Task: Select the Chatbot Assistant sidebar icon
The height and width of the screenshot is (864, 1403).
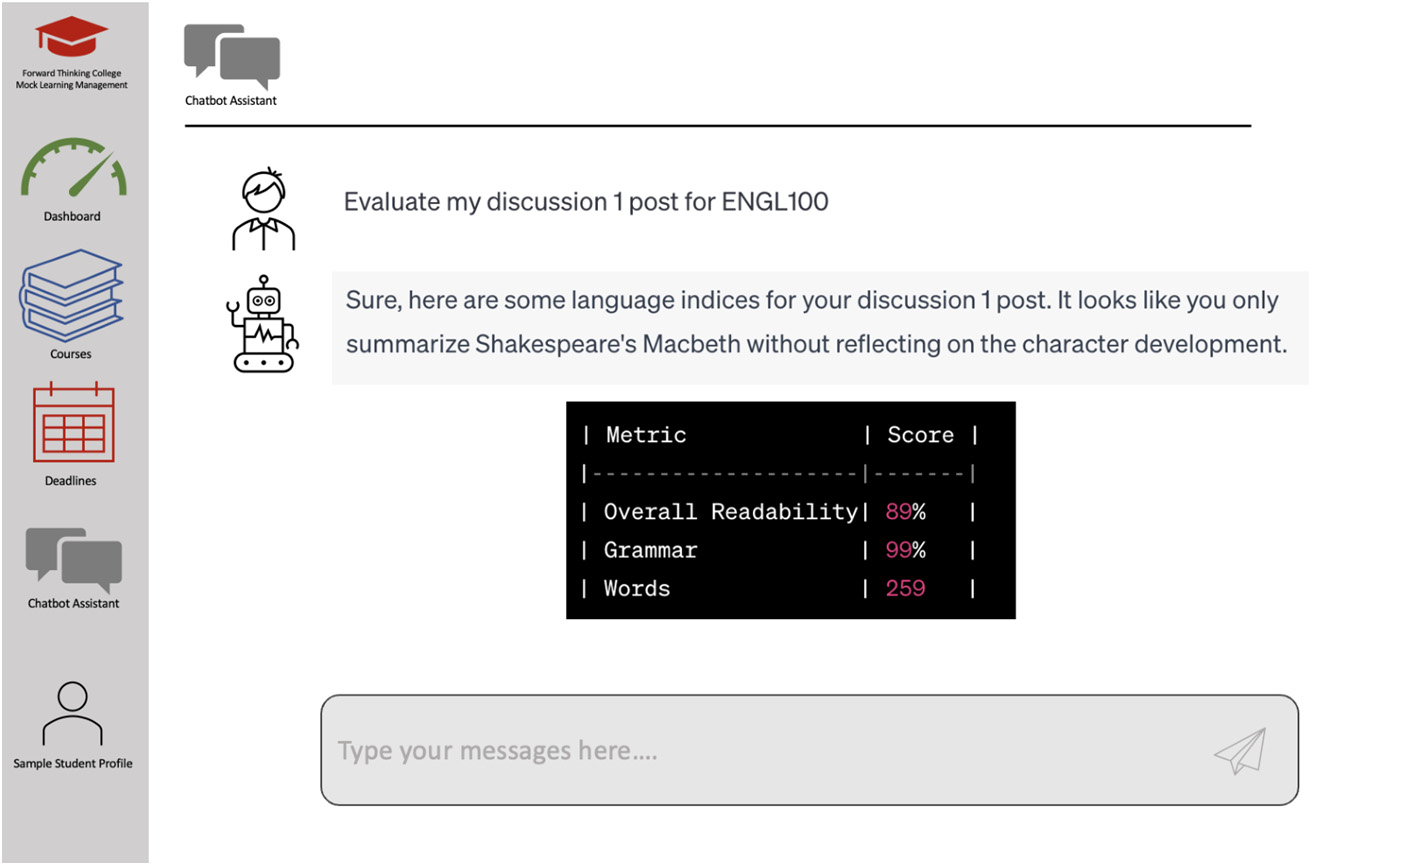Action: click(x=73, y=558)
